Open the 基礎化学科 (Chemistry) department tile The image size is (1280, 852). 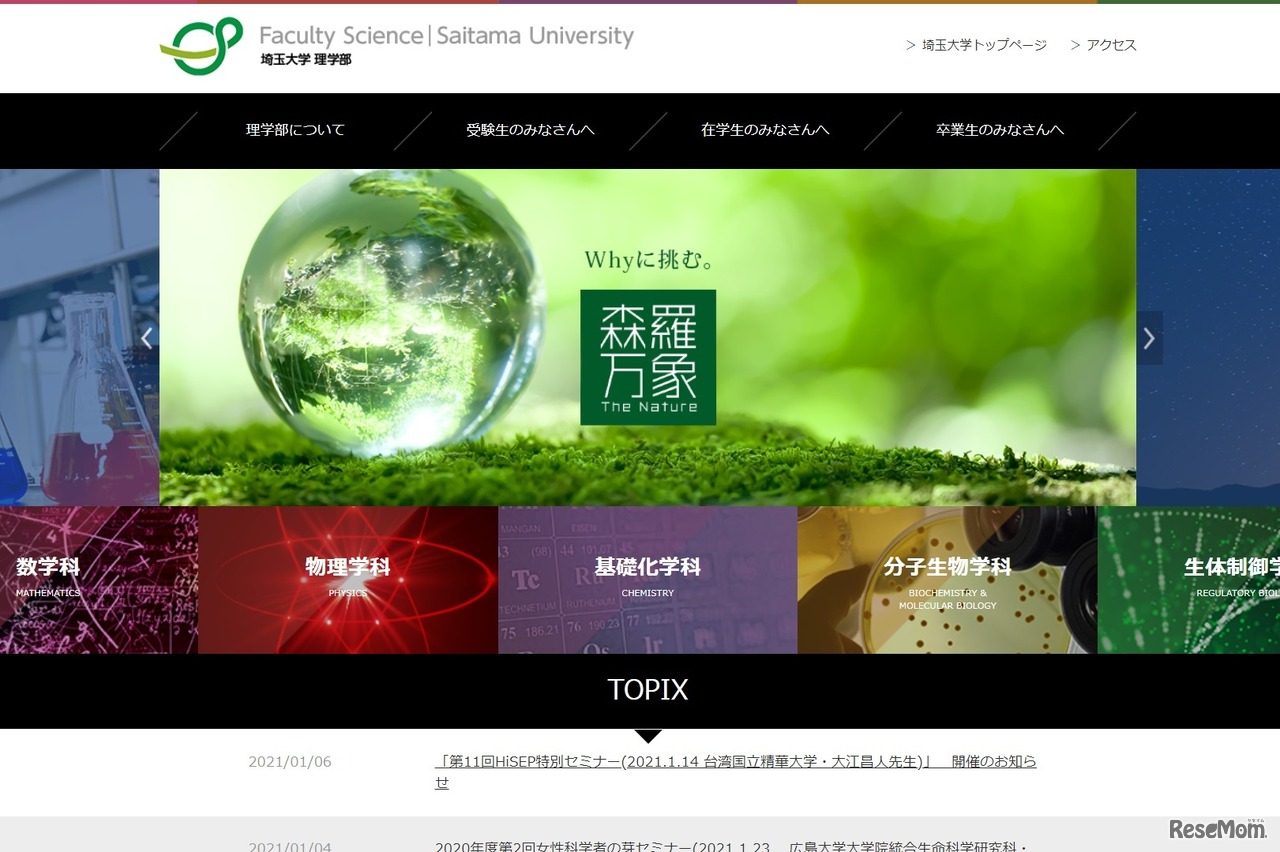point(648,578)
